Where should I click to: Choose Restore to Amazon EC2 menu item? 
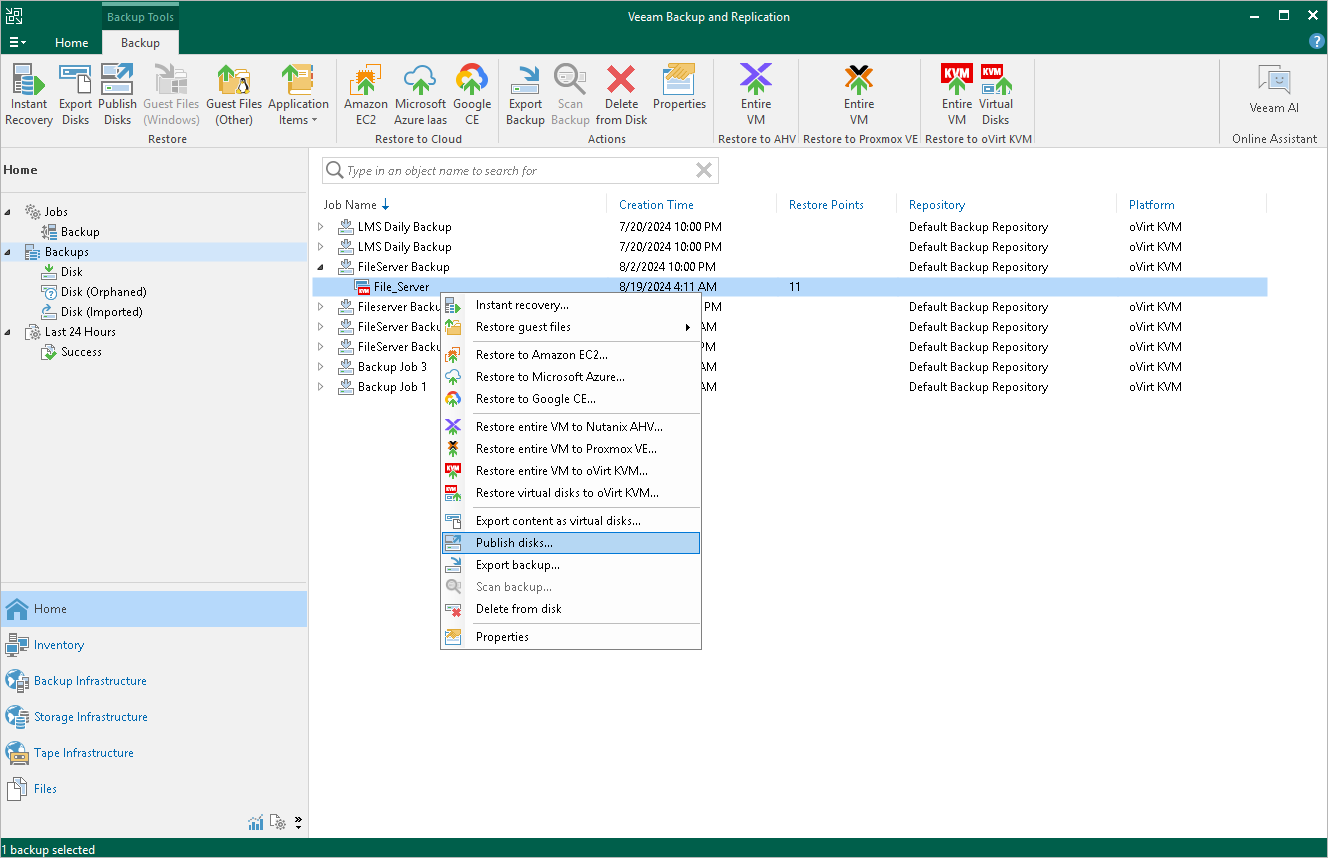point(571,355)
